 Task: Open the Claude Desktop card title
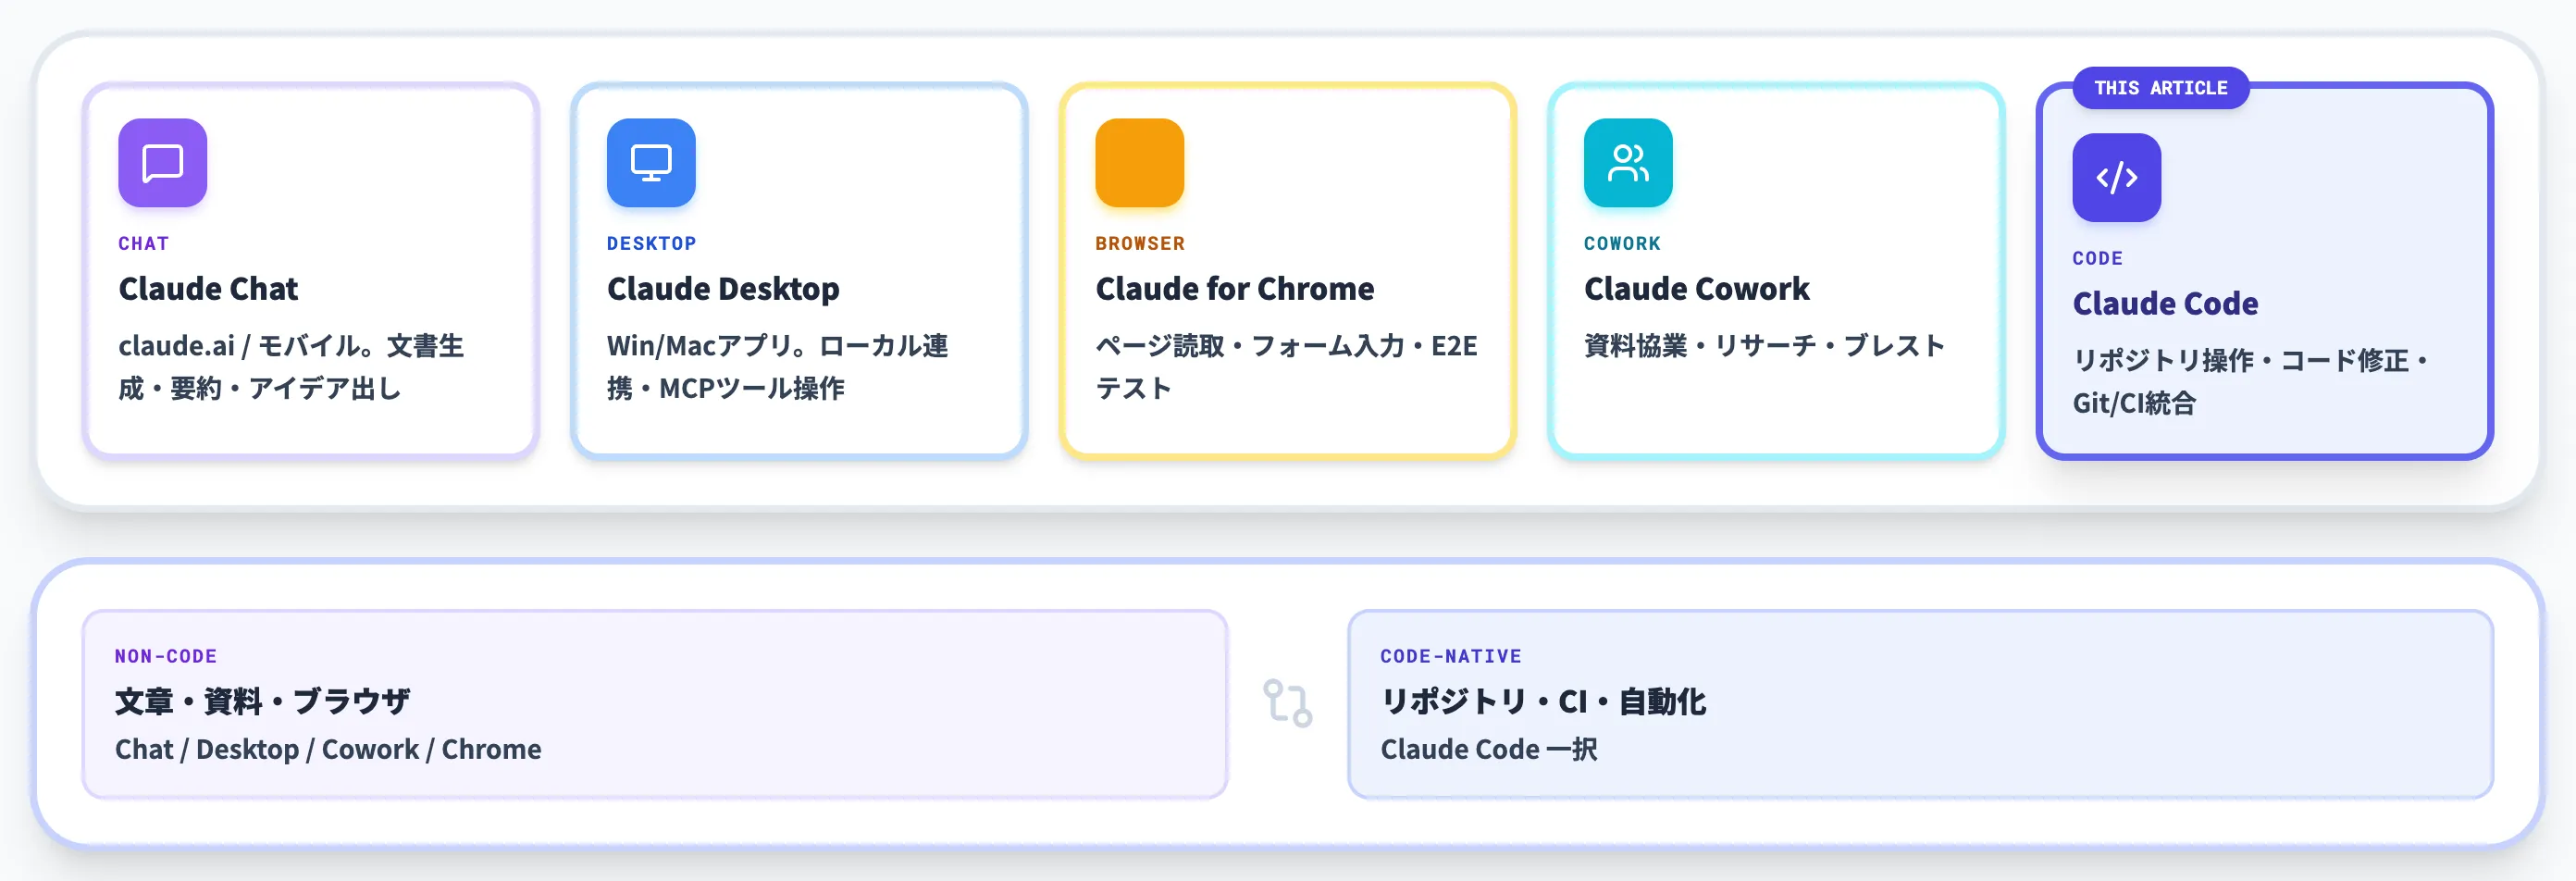click(723, 289)
